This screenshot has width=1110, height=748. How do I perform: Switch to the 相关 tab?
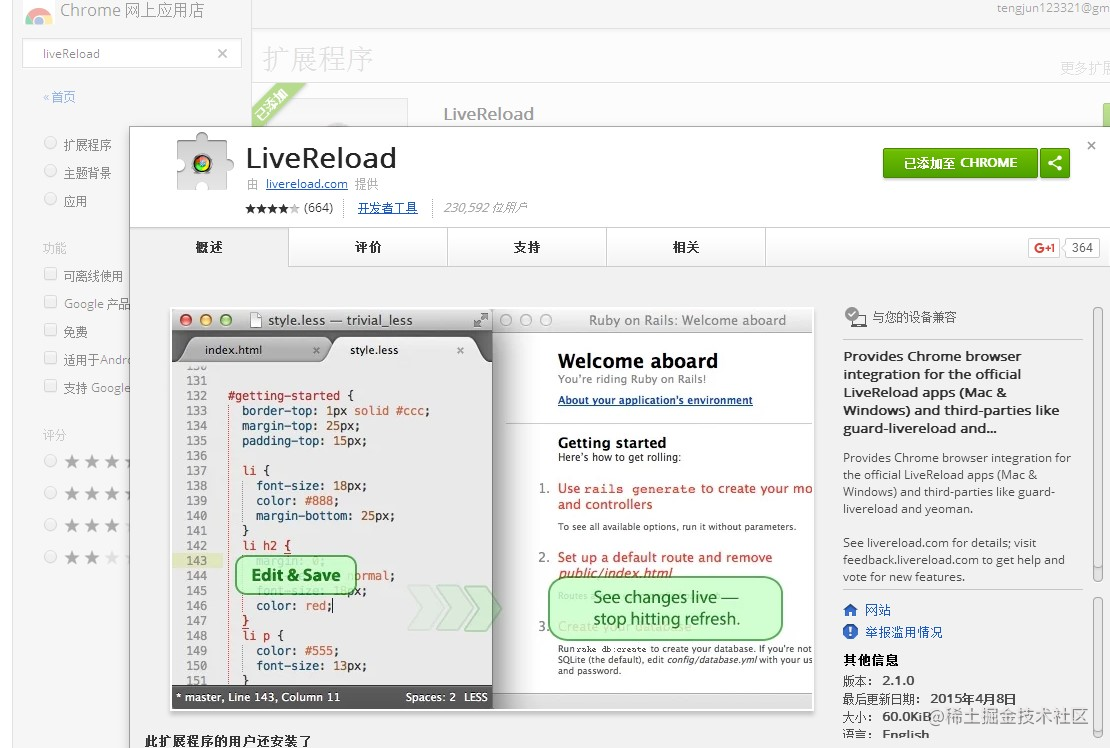(686, 247)
